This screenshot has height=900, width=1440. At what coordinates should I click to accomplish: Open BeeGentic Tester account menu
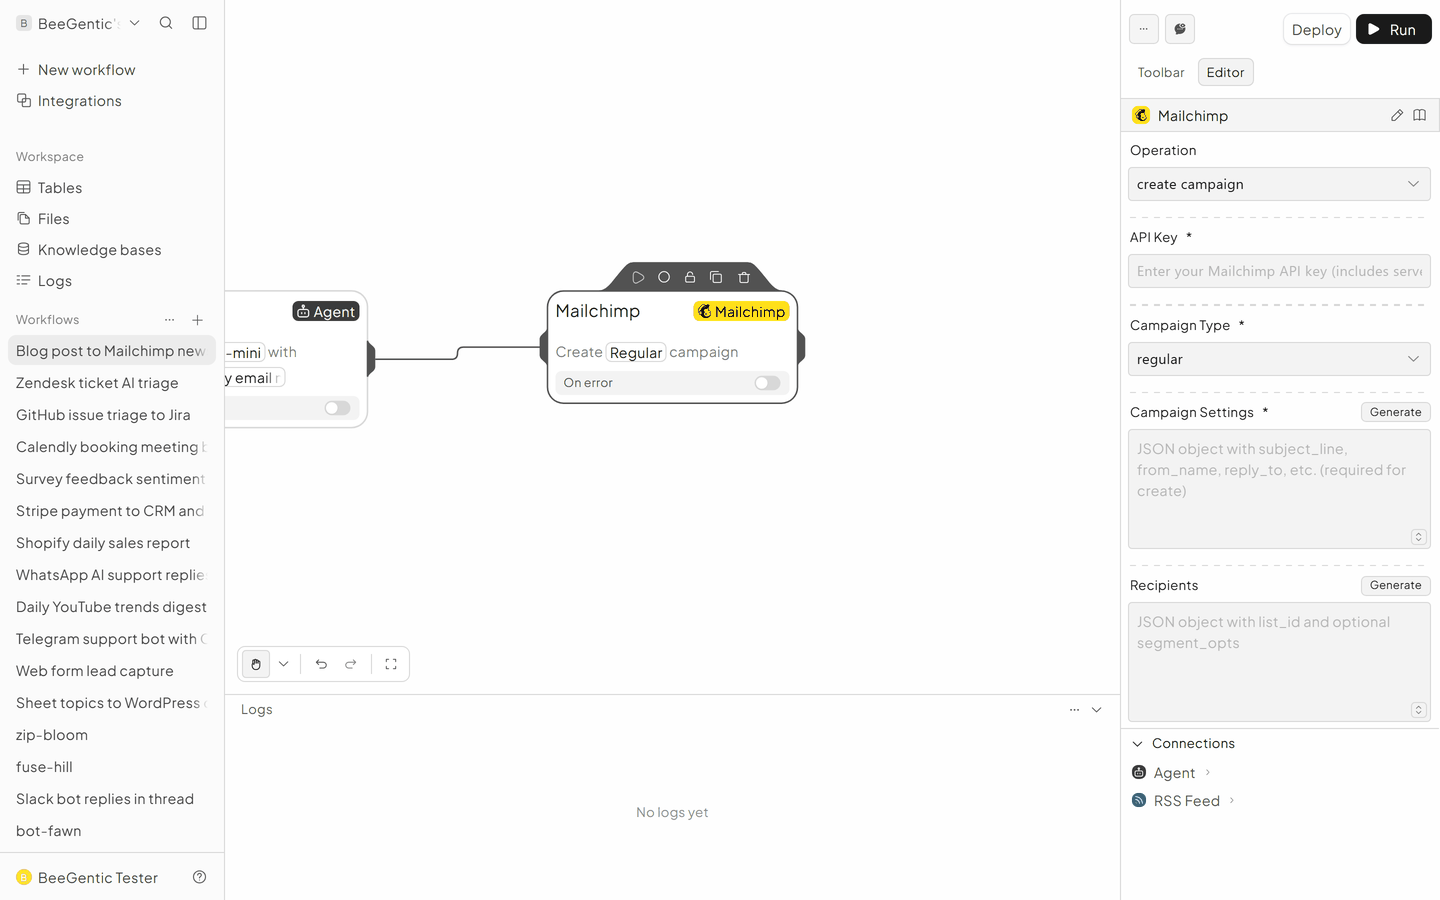88,878
